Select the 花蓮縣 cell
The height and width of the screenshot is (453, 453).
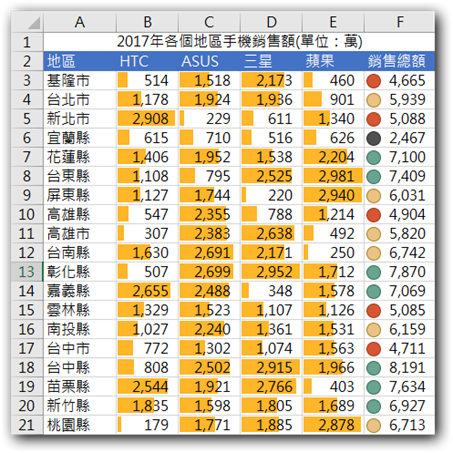click(80, 157)
